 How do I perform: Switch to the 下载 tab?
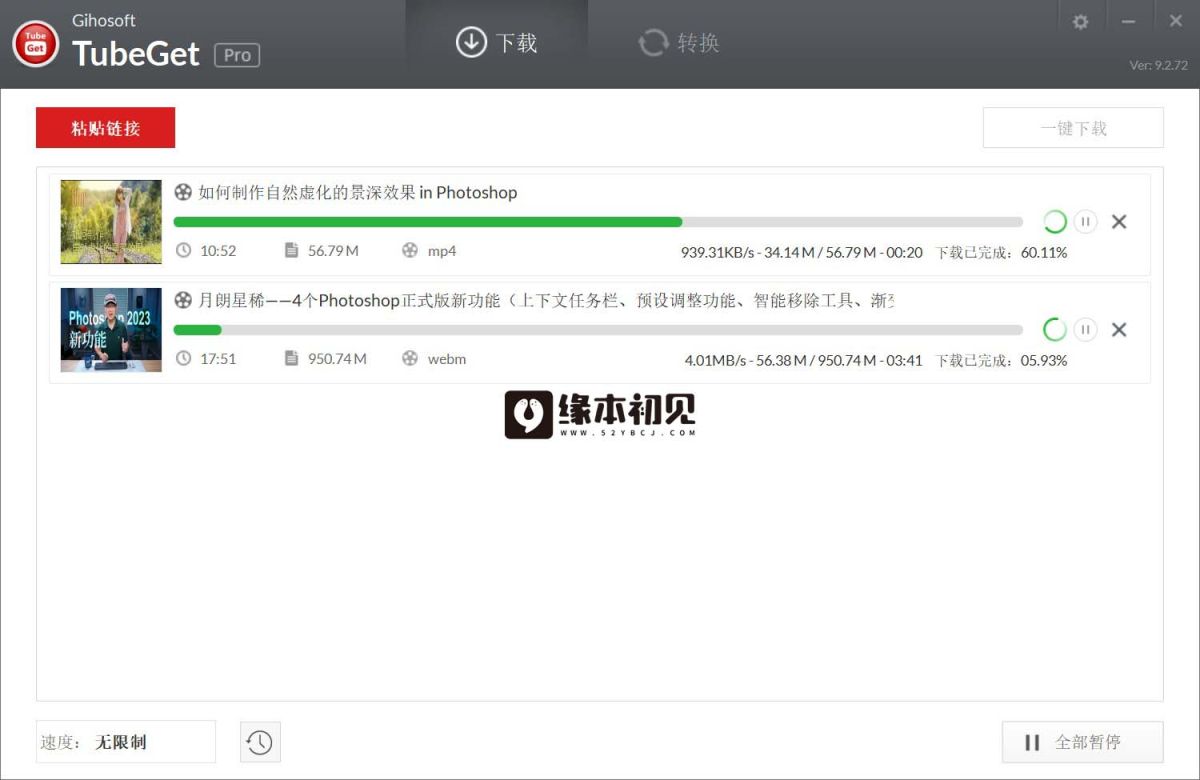pyautogui.click(x=497, y=43)
